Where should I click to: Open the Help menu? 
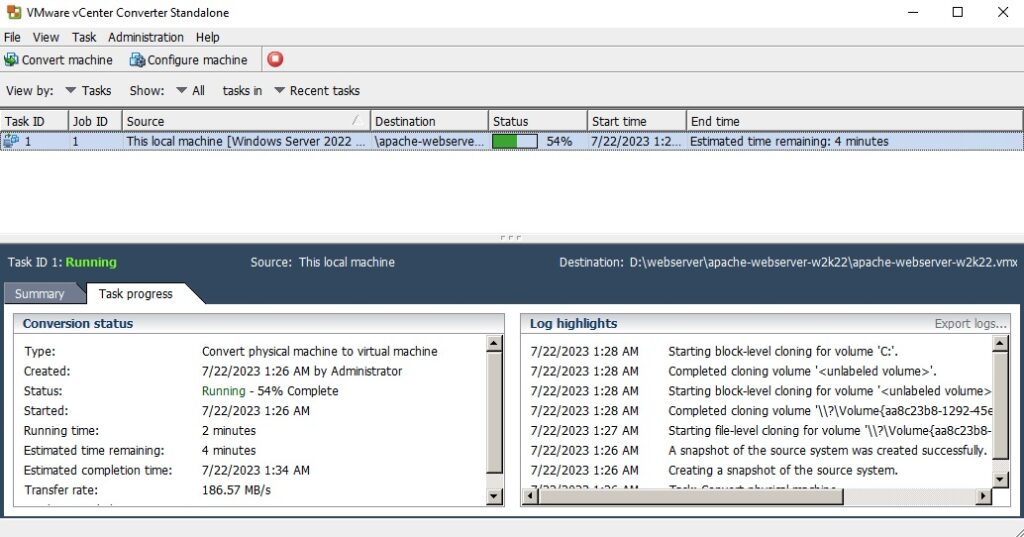pos(208,37)
